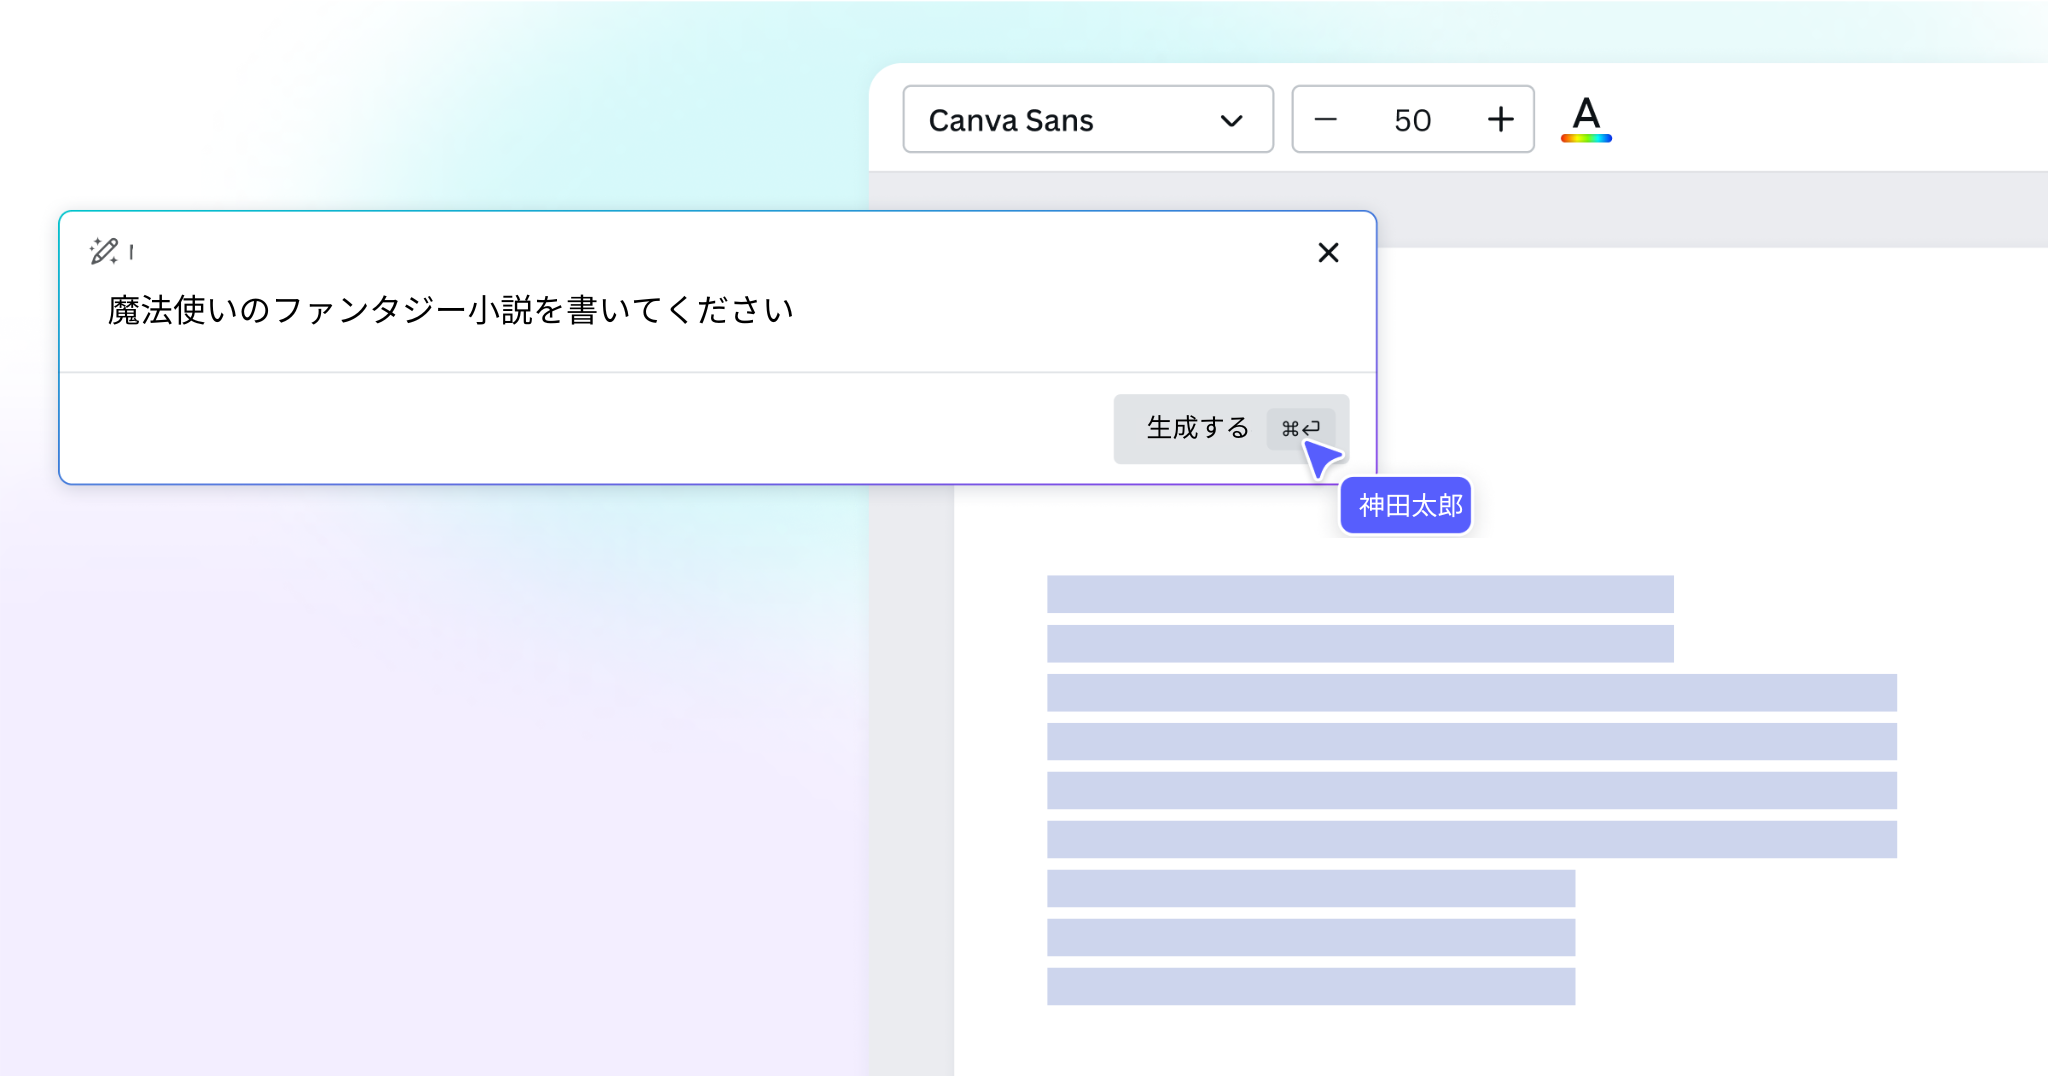
Task: Click the X to close the prompt panel
Action: coord(1329,253)
